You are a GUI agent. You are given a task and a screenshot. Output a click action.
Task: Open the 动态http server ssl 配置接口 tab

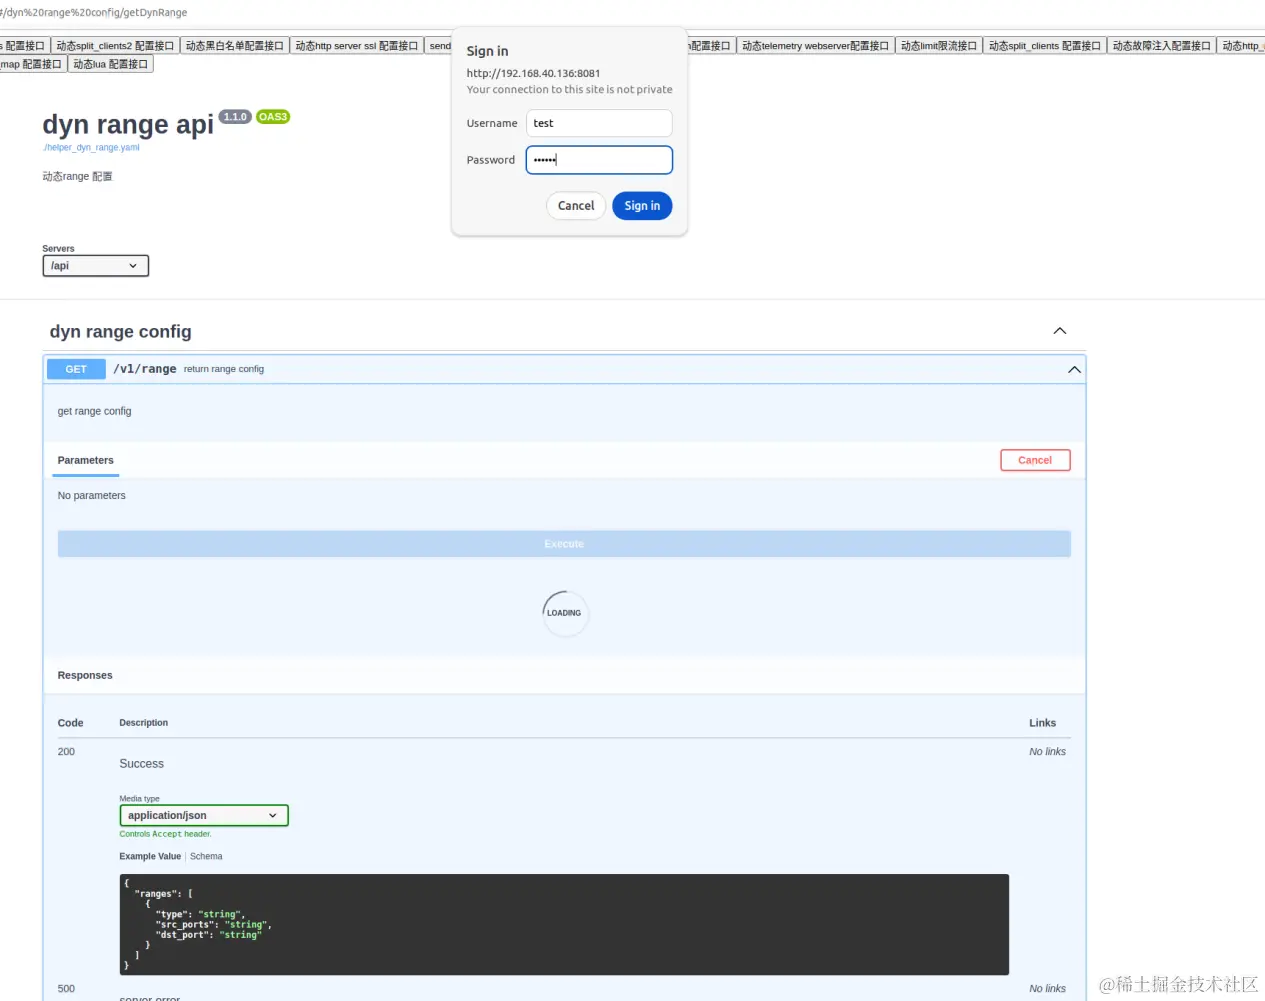click(x=357, y=46)
